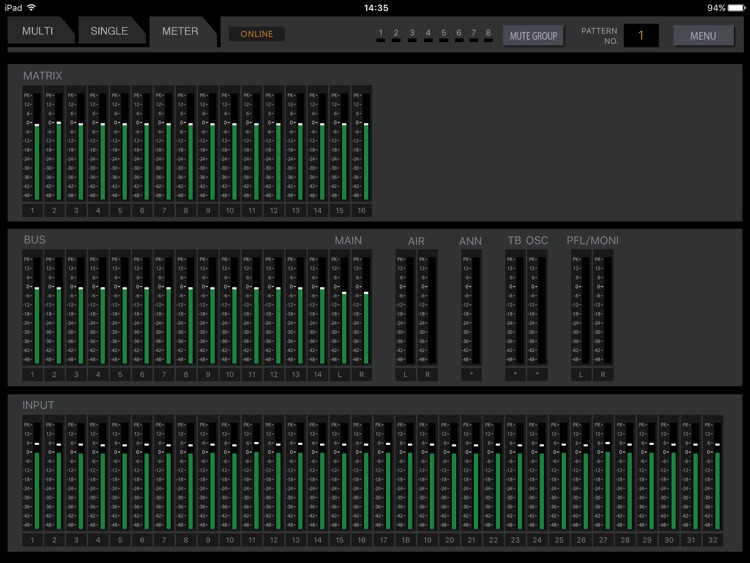
Task: Toggle mute group 6 indicator
Action: [459, 35]
